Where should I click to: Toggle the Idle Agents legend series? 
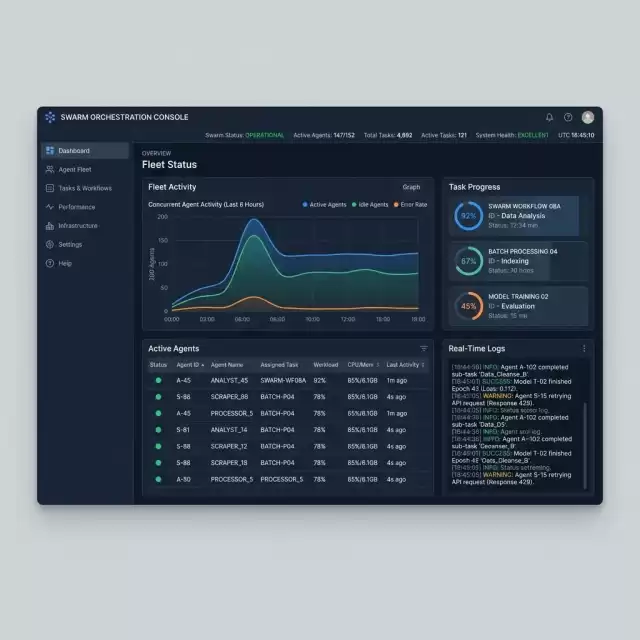(370, 205)
